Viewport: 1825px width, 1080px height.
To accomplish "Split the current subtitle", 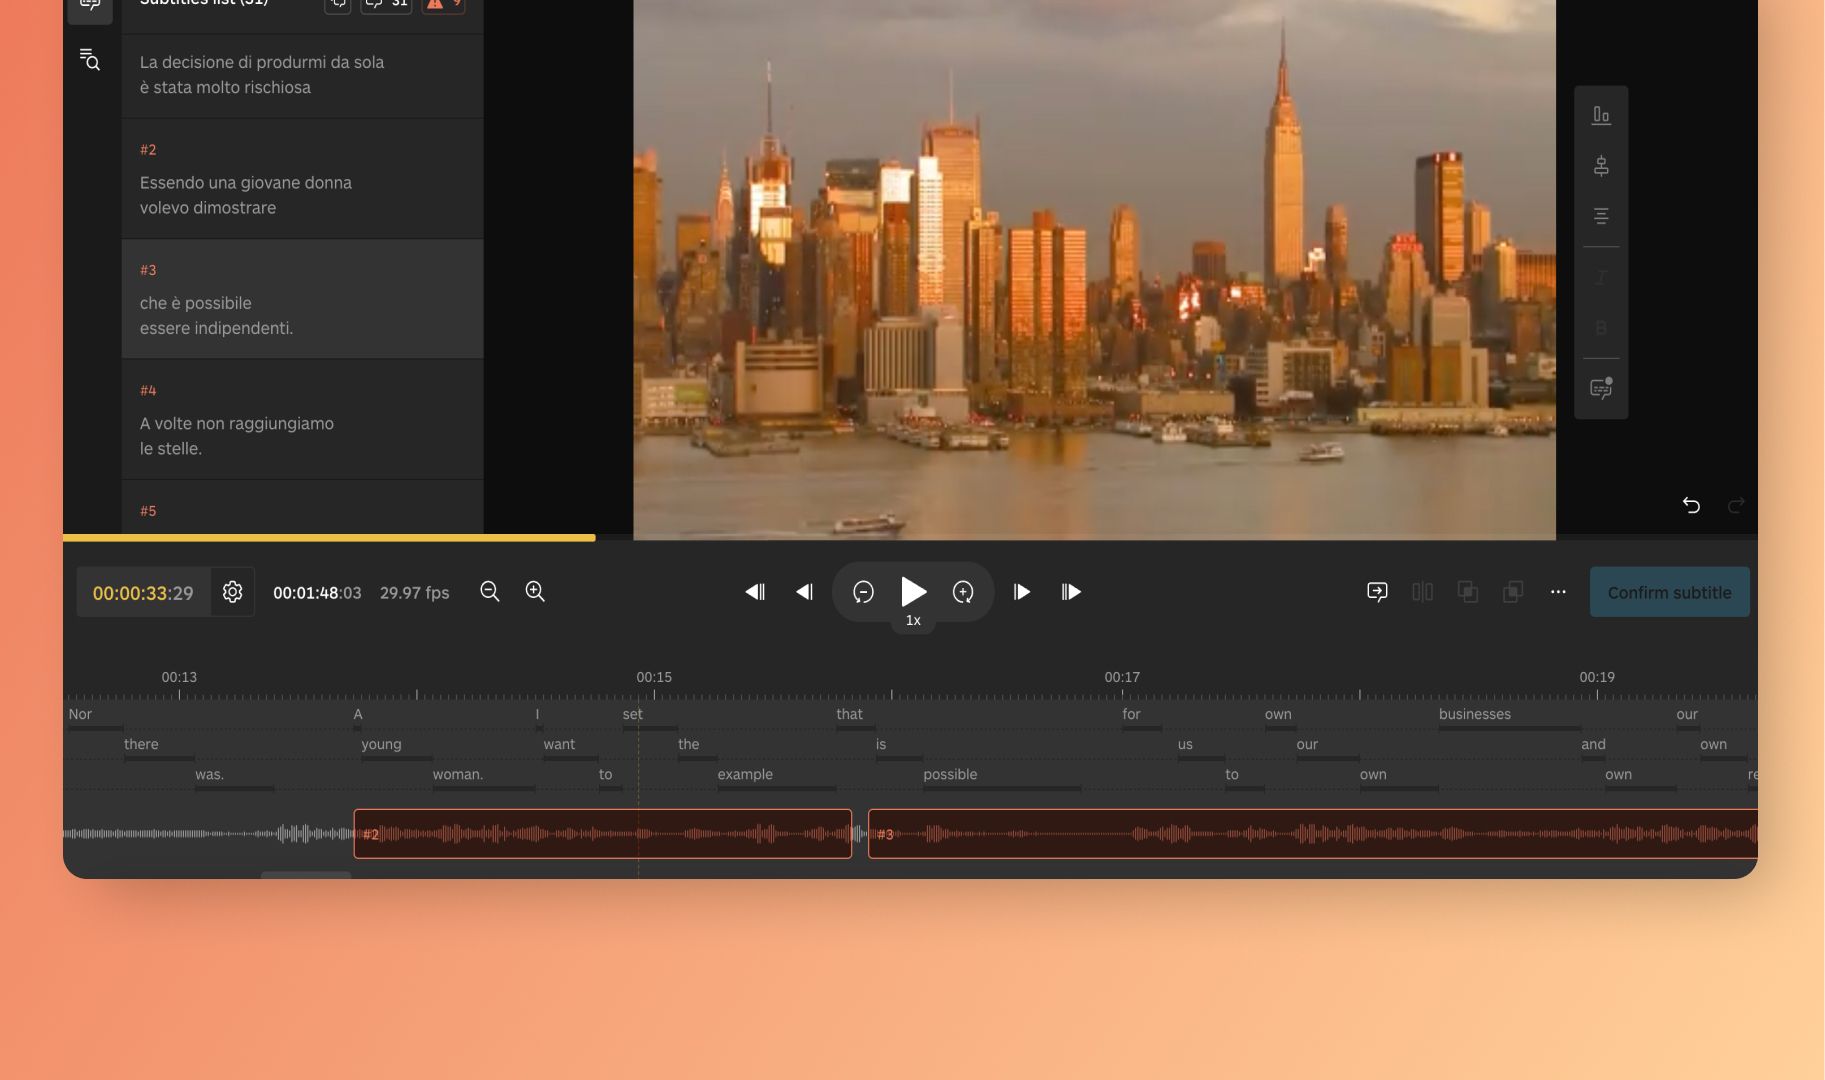I will (1422, 592).
